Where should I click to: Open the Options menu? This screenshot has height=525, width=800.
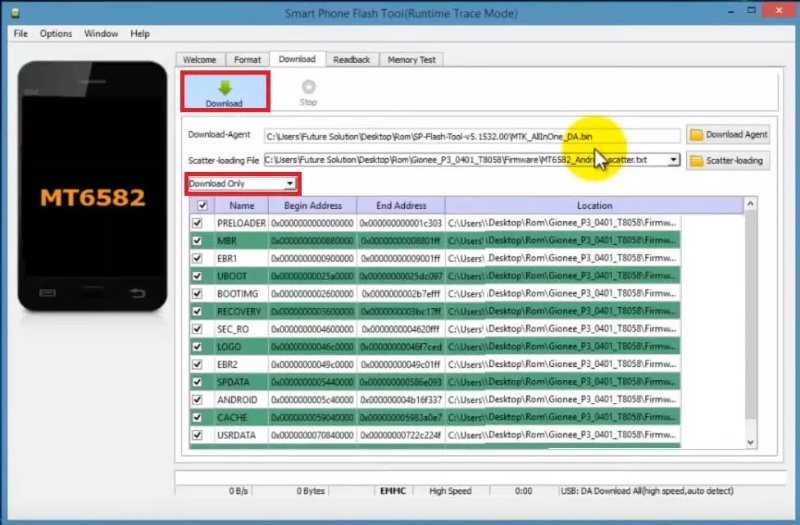55,33
